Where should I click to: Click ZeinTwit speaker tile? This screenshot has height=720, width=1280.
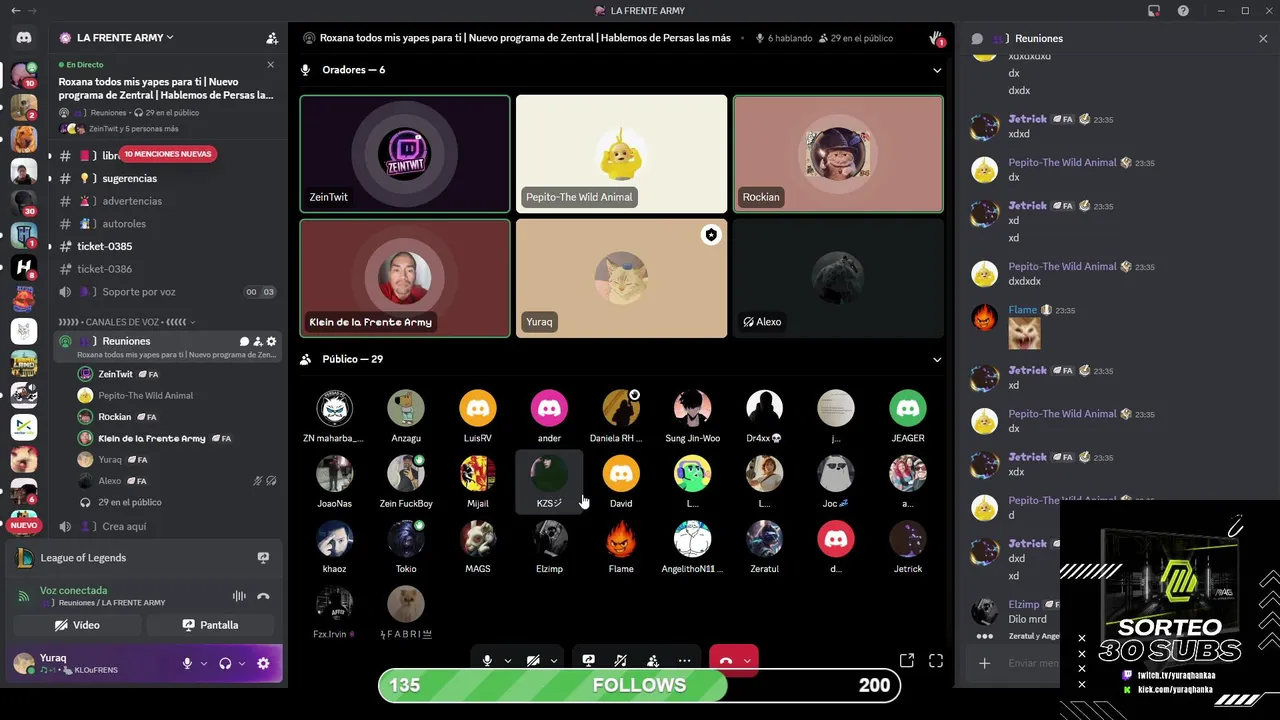click(x=405, y=154)
